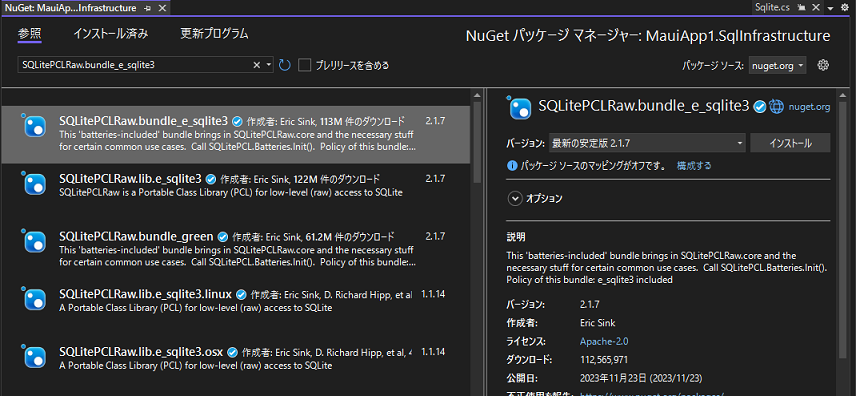Open the open-documents list dropdown arrow

830,8
